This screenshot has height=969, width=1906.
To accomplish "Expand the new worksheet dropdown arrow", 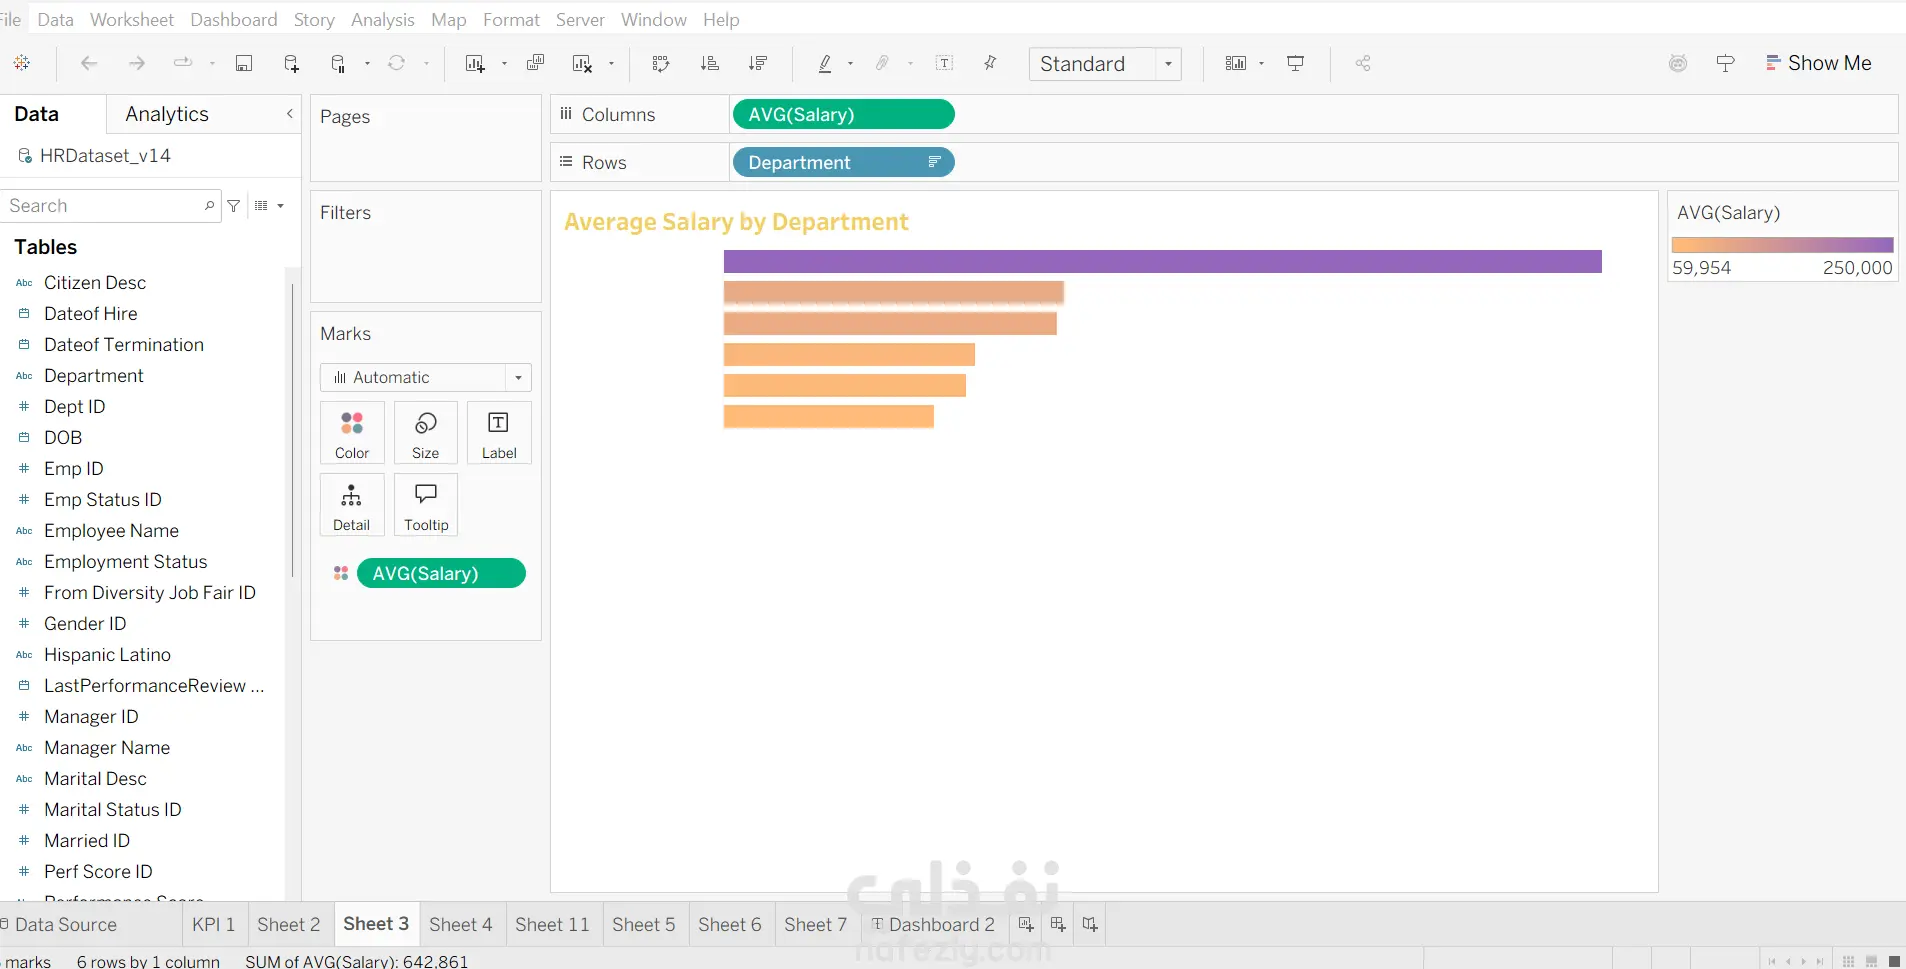I will coord(504,63).
